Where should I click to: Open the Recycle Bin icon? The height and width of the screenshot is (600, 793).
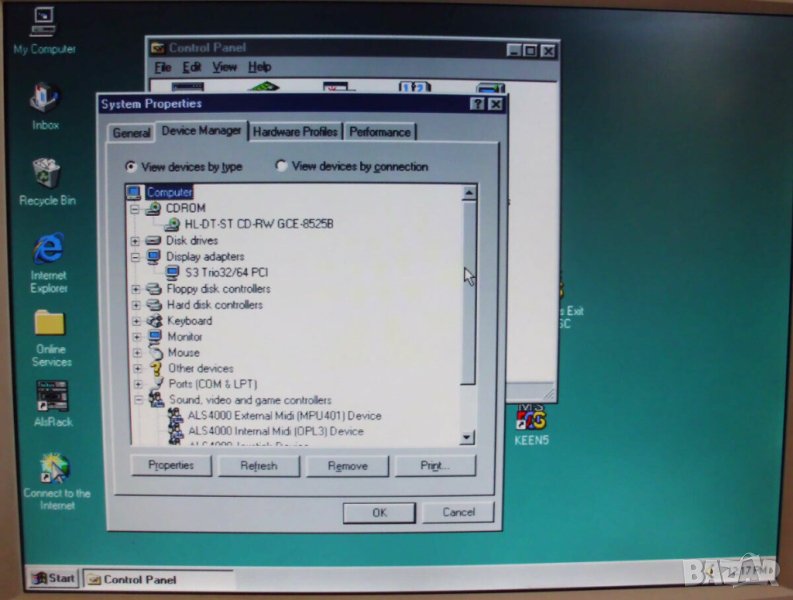(x=46, y=174)
